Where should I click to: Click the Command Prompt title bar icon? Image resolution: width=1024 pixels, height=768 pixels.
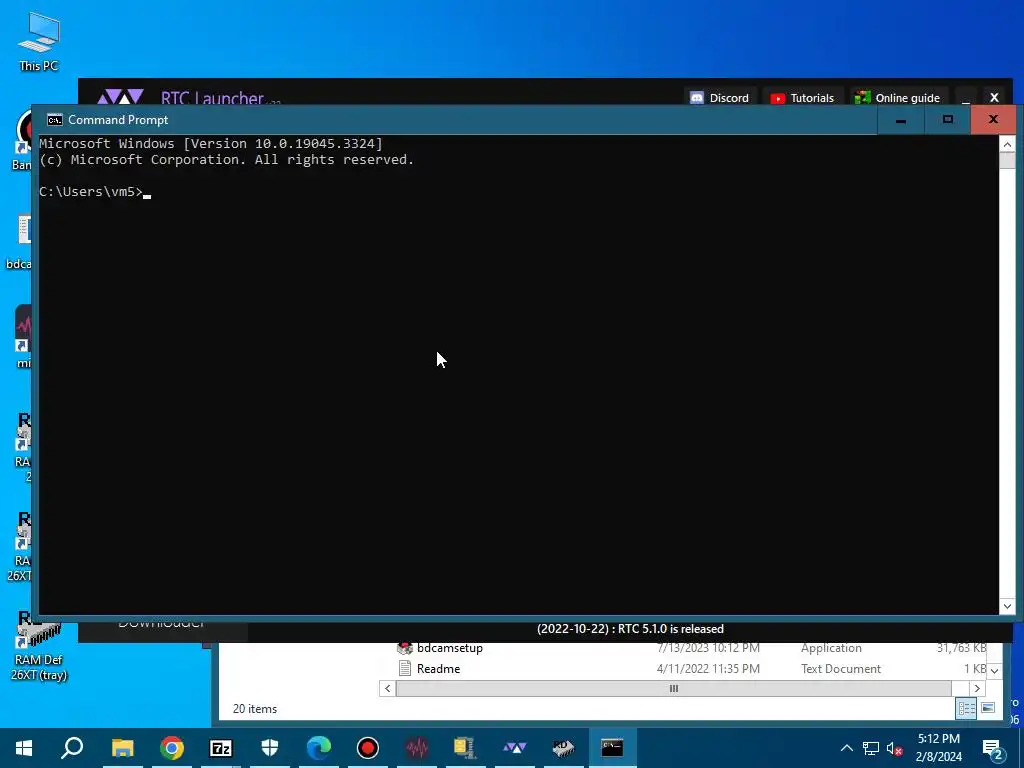[x=55, y=120]
